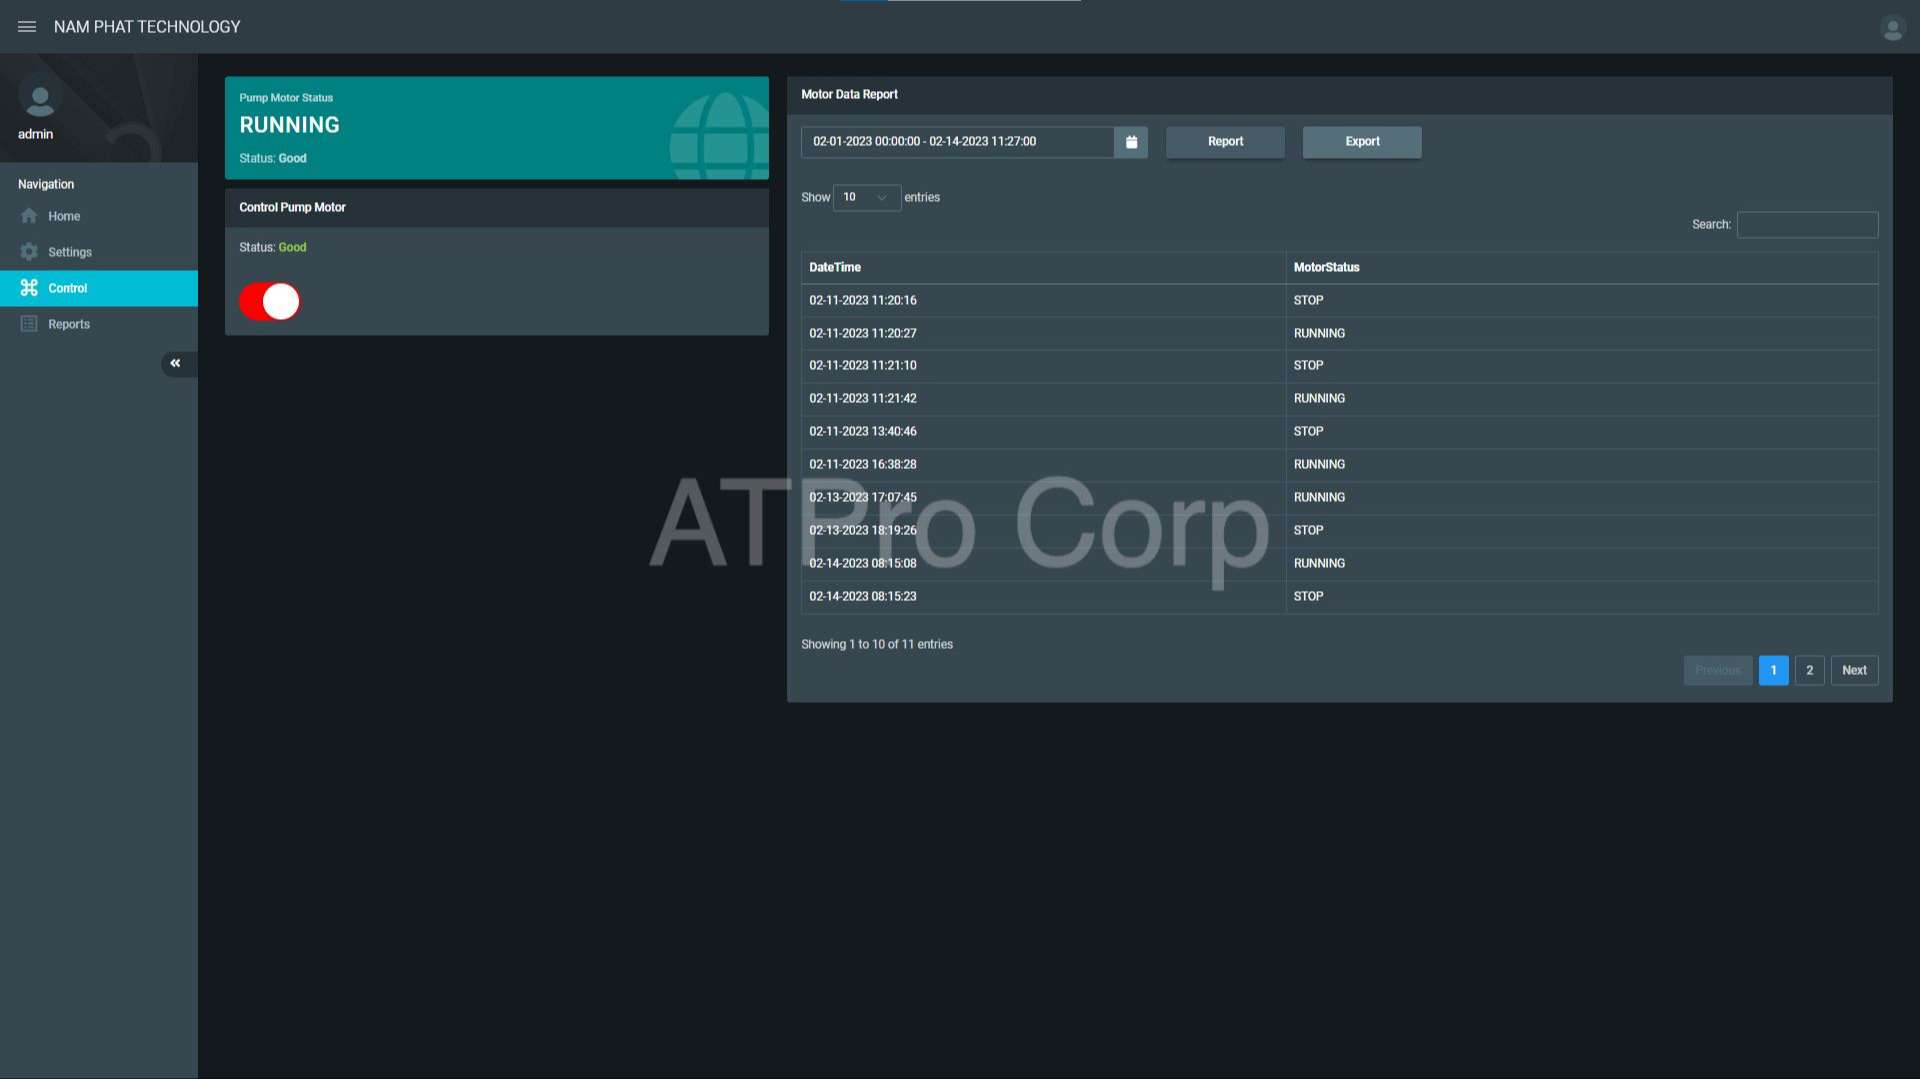Viewport: 1920px width, 1079px height.
Task: Click the Reports list icon
Action: tap(29, 324)
